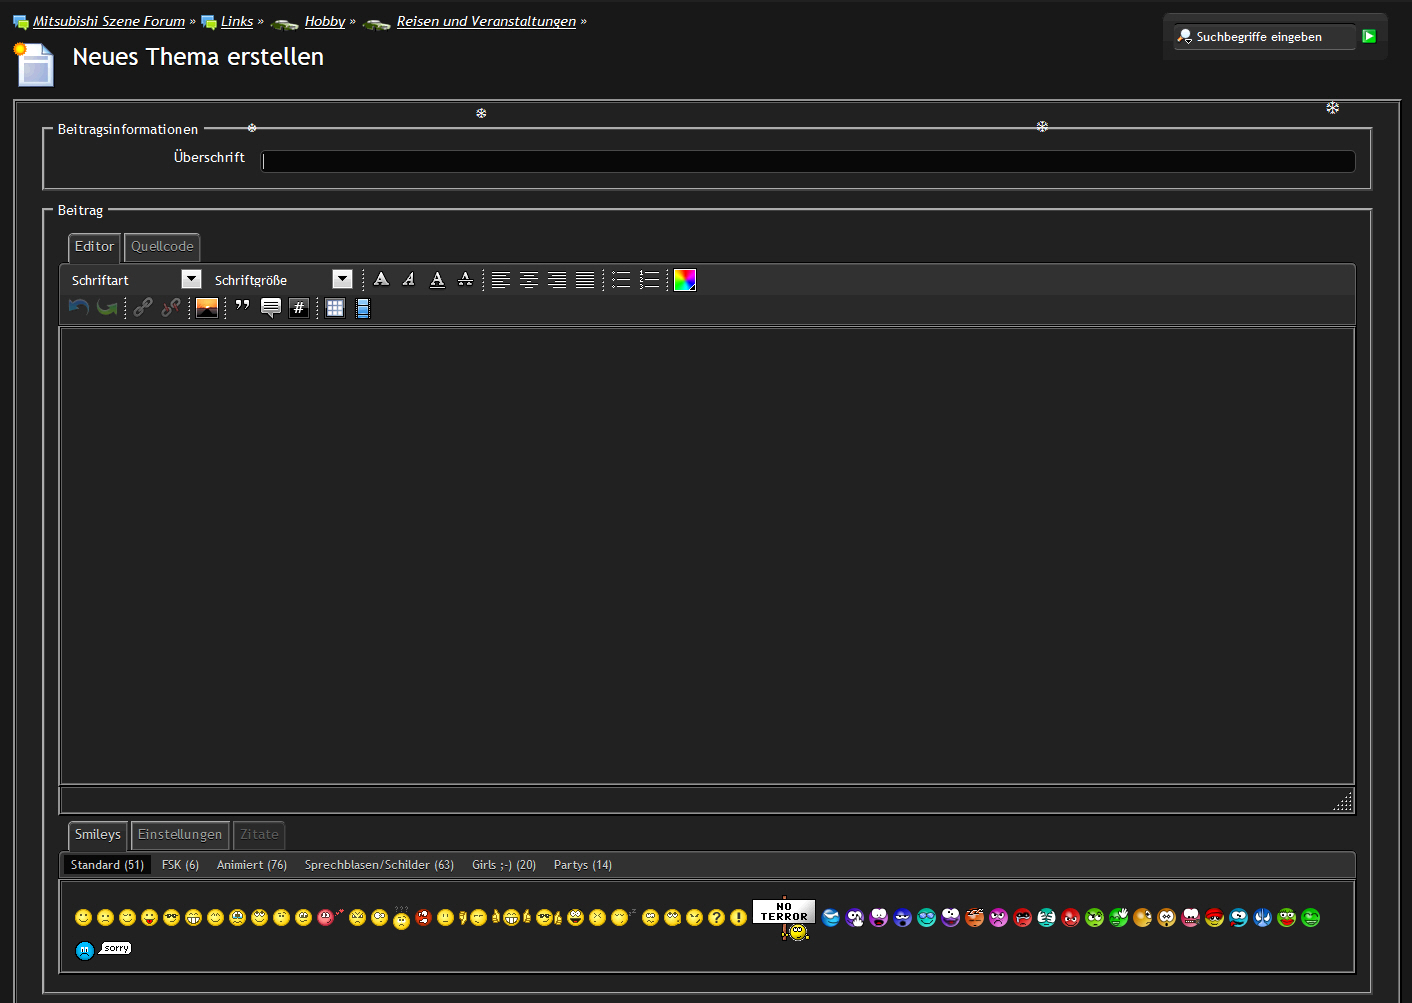This screenshot has height=1003, width=1412.
Task: Insert an image via toolbar icon
Action: point(207,308)
